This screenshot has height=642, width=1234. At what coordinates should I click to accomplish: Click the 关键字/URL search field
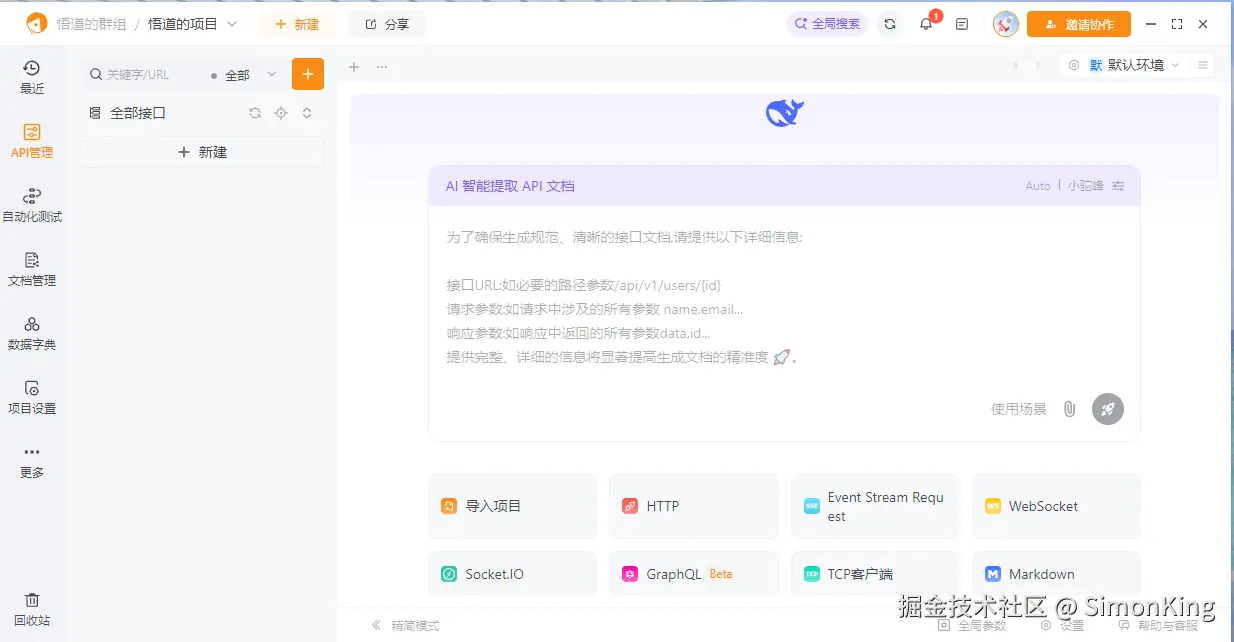(145, 75)
